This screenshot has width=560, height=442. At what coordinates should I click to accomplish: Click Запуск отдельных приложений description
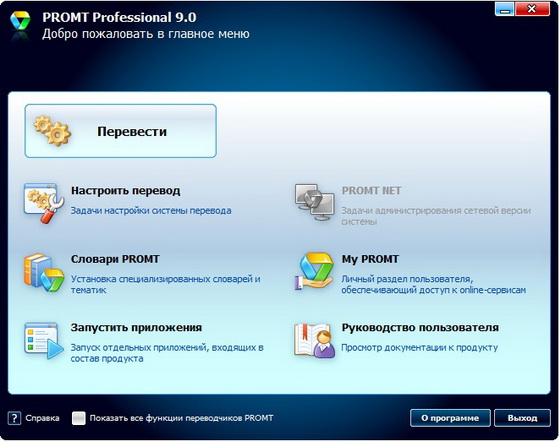tap(167, 353)
